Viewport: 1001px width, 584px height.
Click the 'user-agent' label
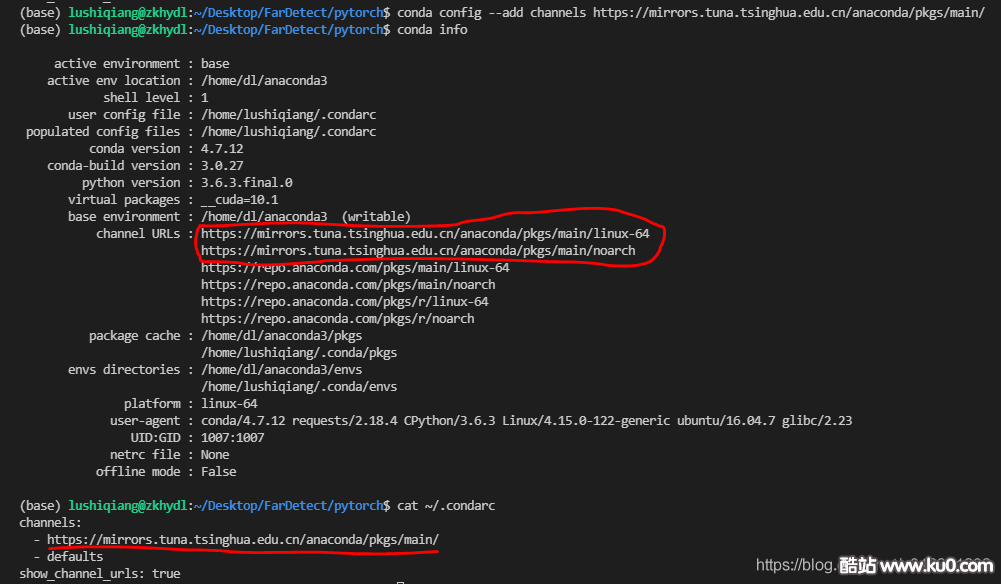(146, 421)
